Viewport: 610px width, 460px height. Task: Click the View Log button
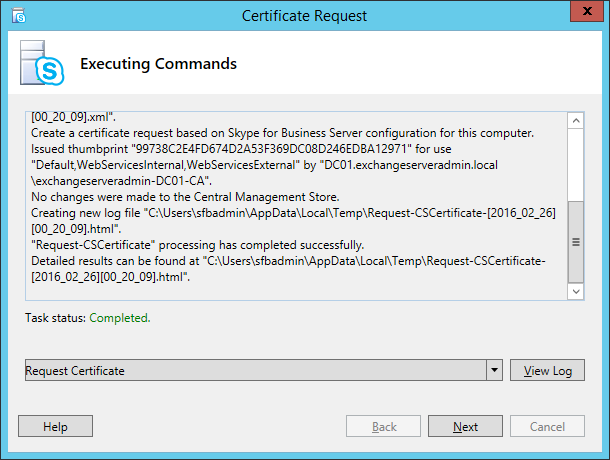547,370
